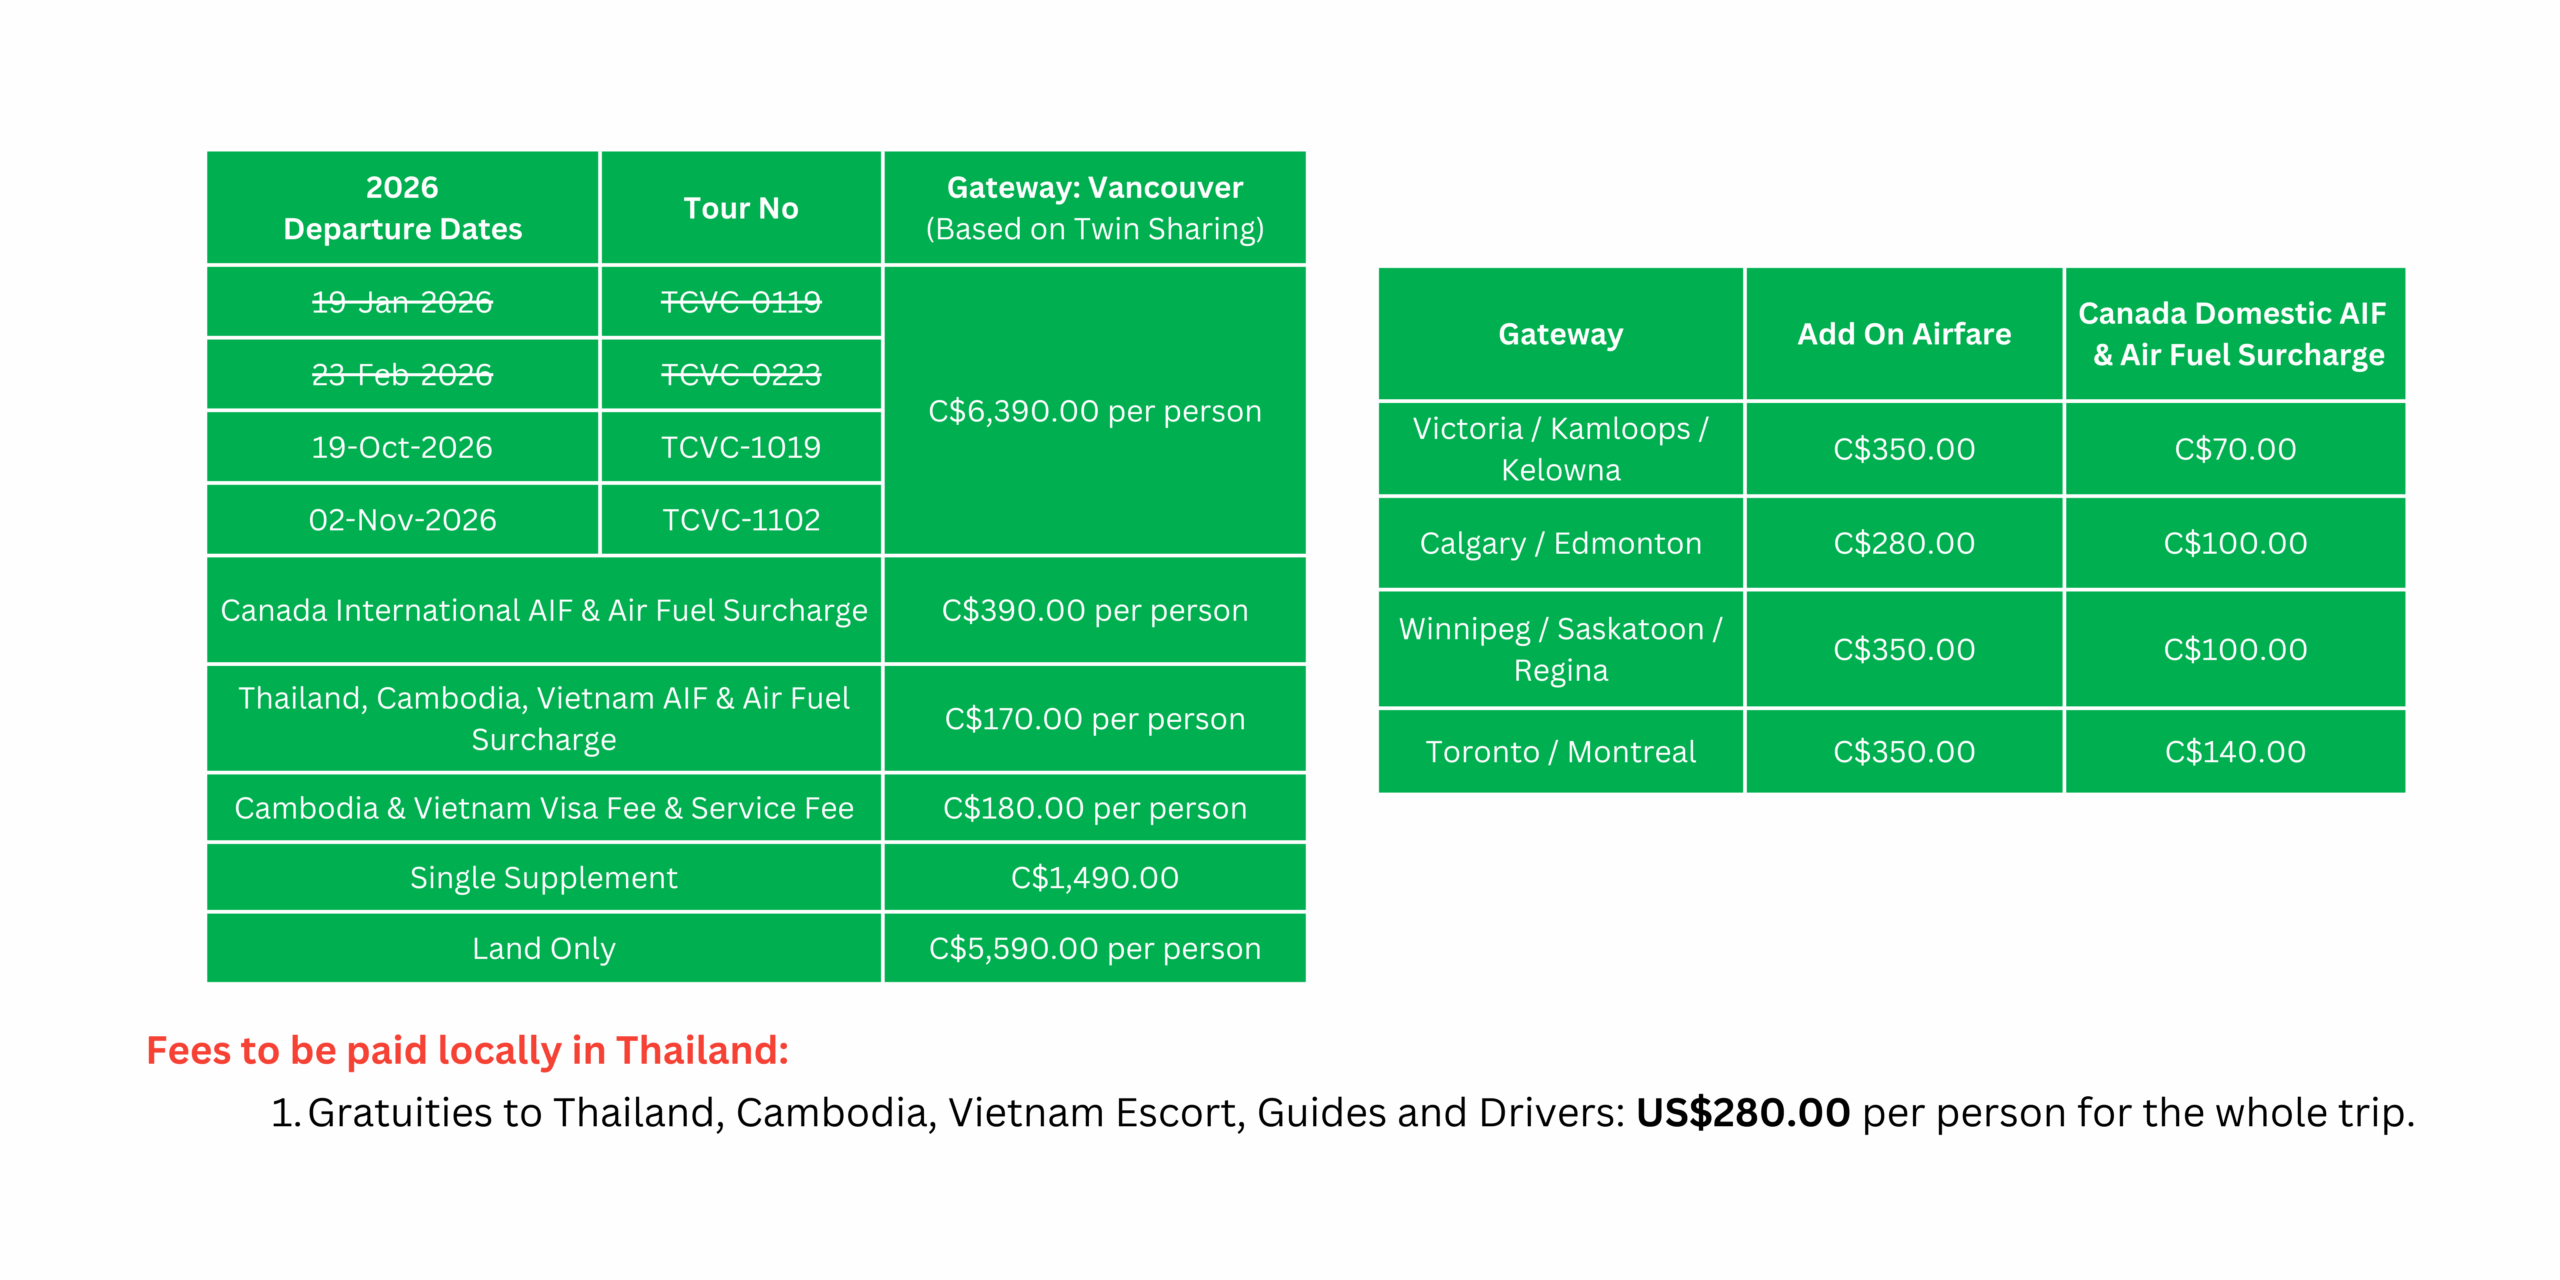The height and width of the screenshot is (1280, 2560).
Task: Click the 'Add On Airfare' column header
Action: click(x=1903, y=334)
